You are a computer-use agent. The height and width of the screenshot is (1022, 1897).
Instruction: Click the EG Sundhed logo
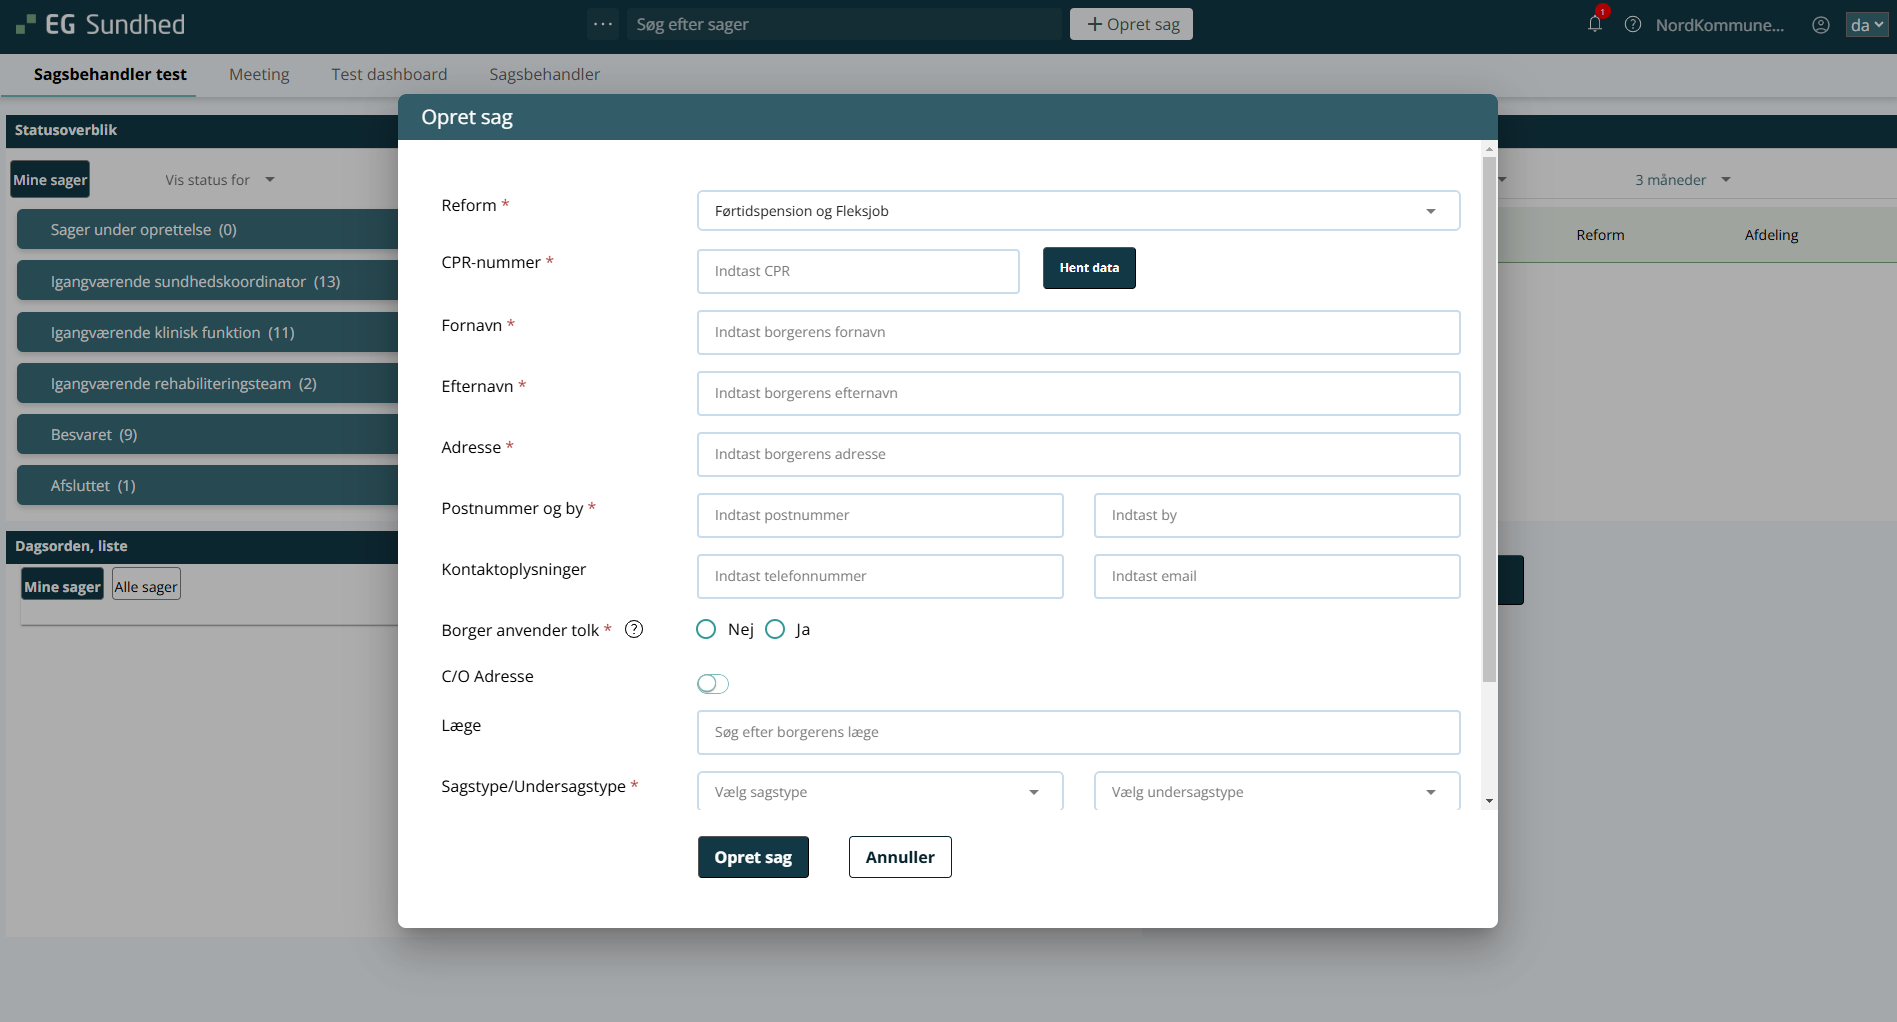click(101, 25)
